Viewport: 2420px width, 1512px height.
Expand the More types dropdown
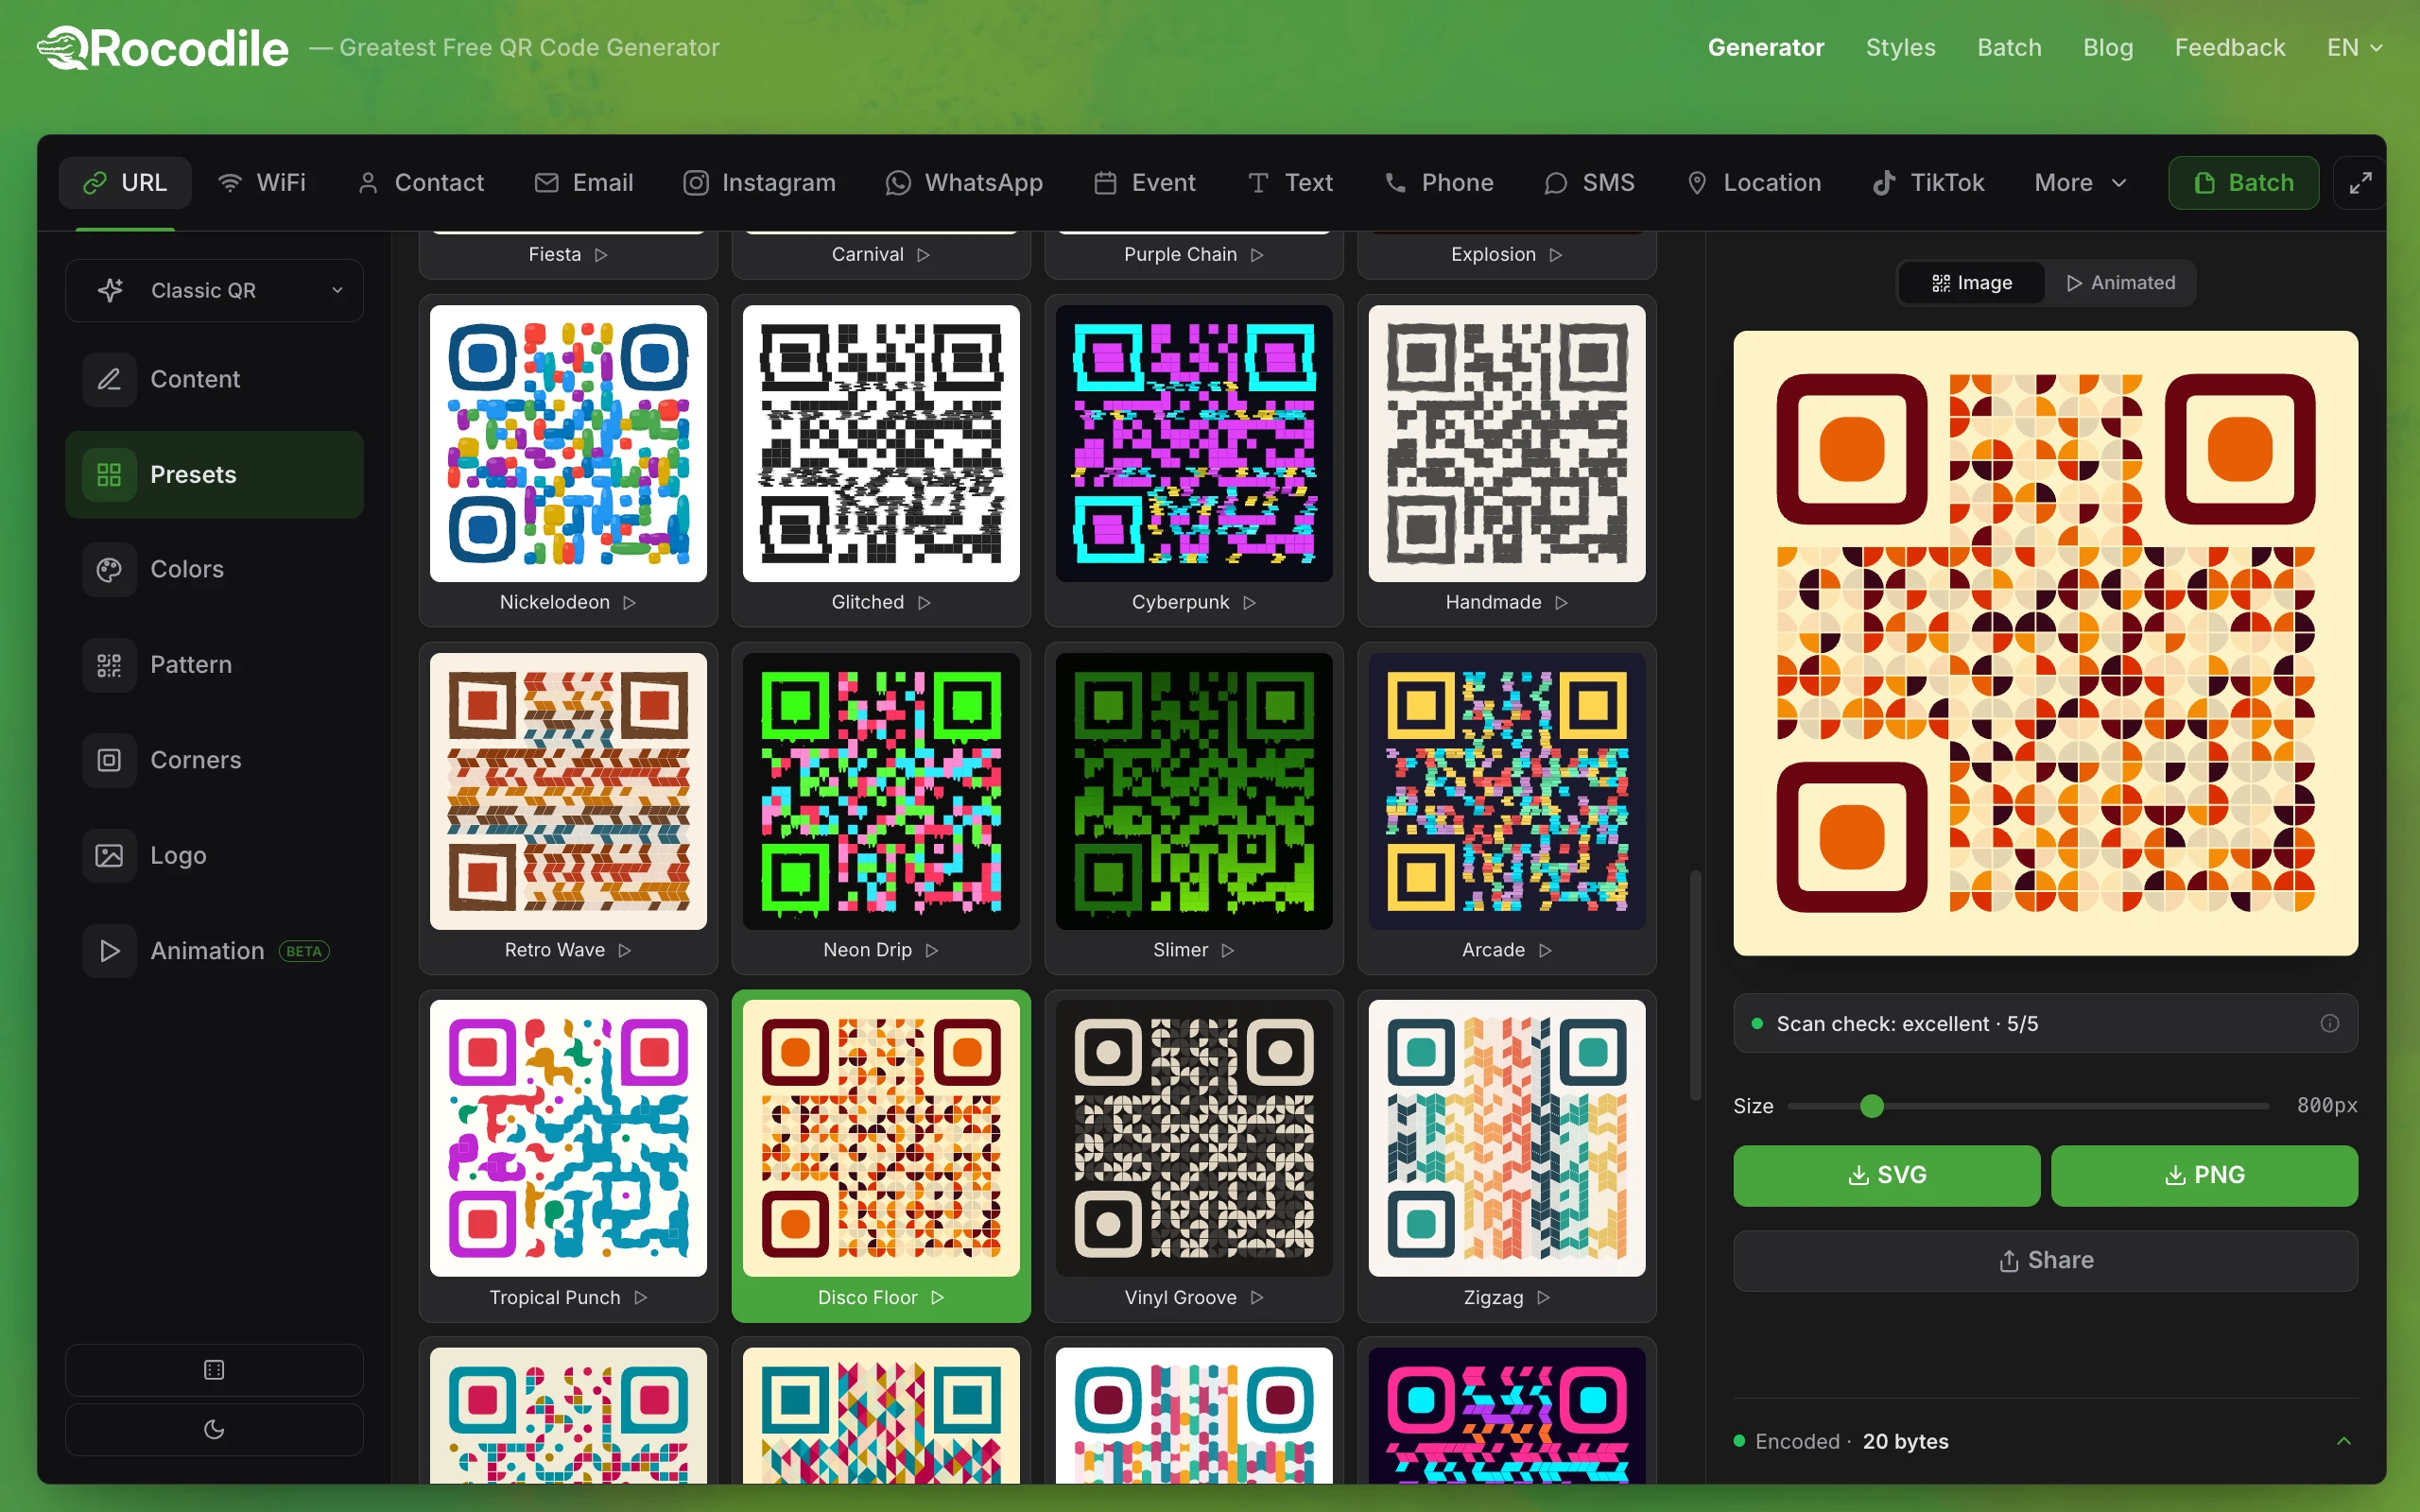pos(2080,183)
